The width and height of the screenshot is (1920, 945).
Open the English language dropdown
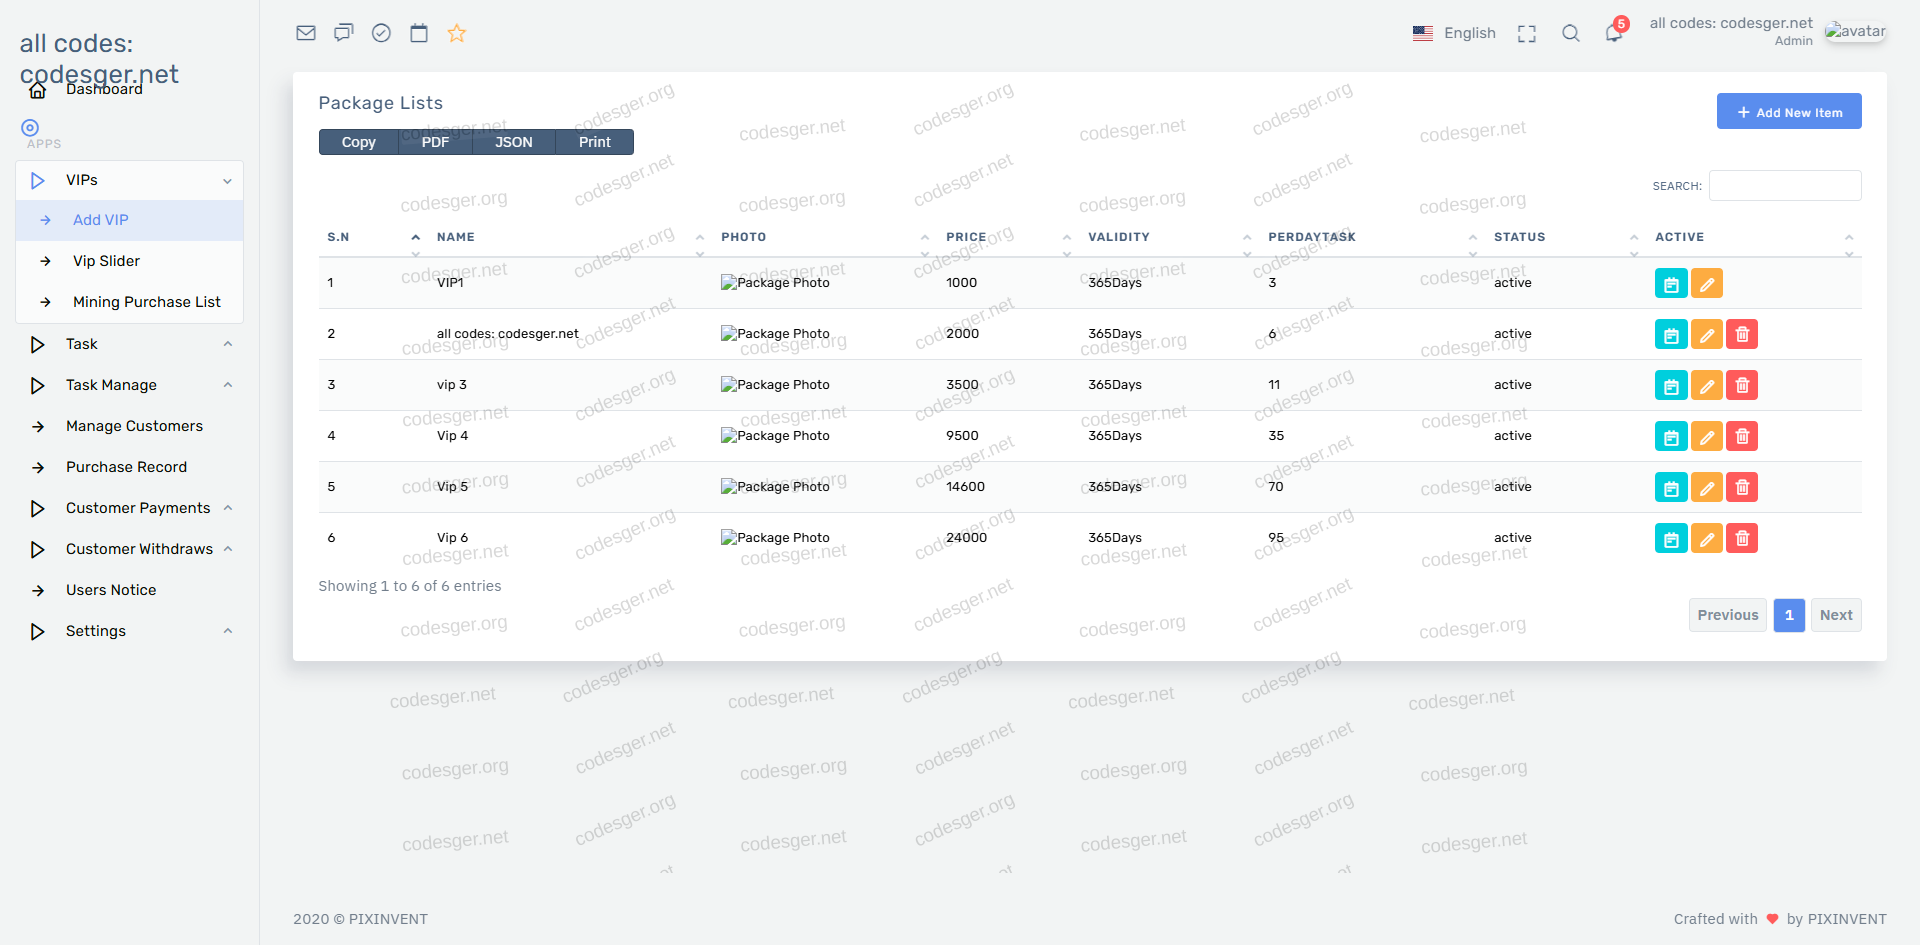tap(1455, 33)
